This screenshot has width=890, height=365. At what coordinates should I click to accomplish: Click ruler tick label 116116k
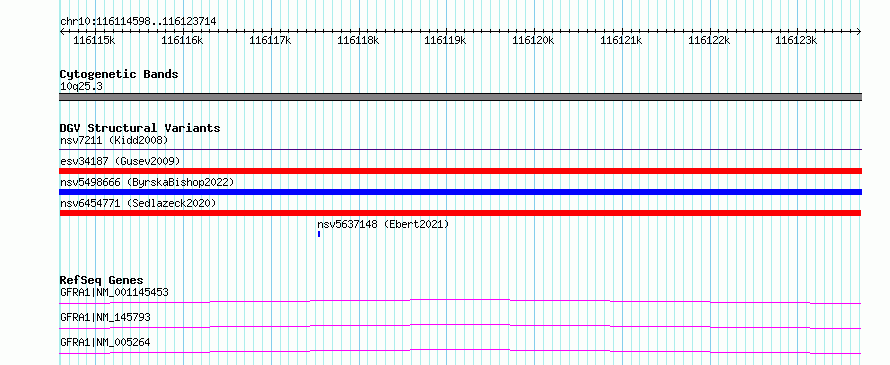tap(182, 40)
